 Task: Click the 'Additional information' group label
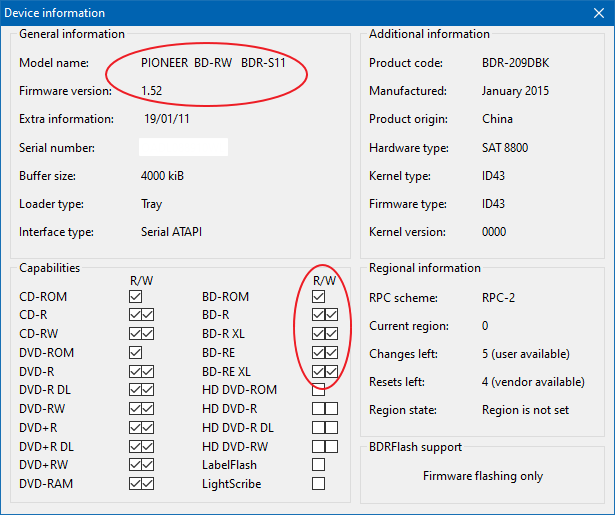(429, 34)
